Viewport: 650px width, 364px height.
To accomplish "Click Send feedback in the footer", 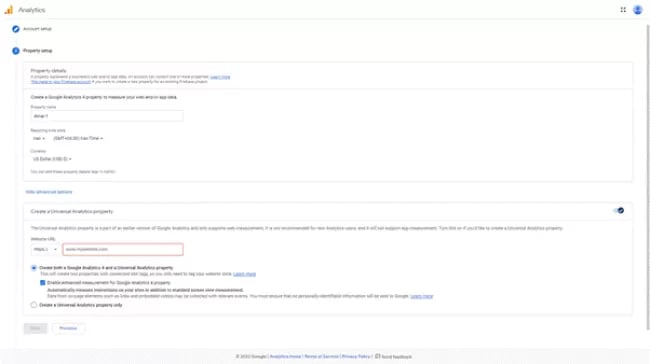I will (397, 357).
